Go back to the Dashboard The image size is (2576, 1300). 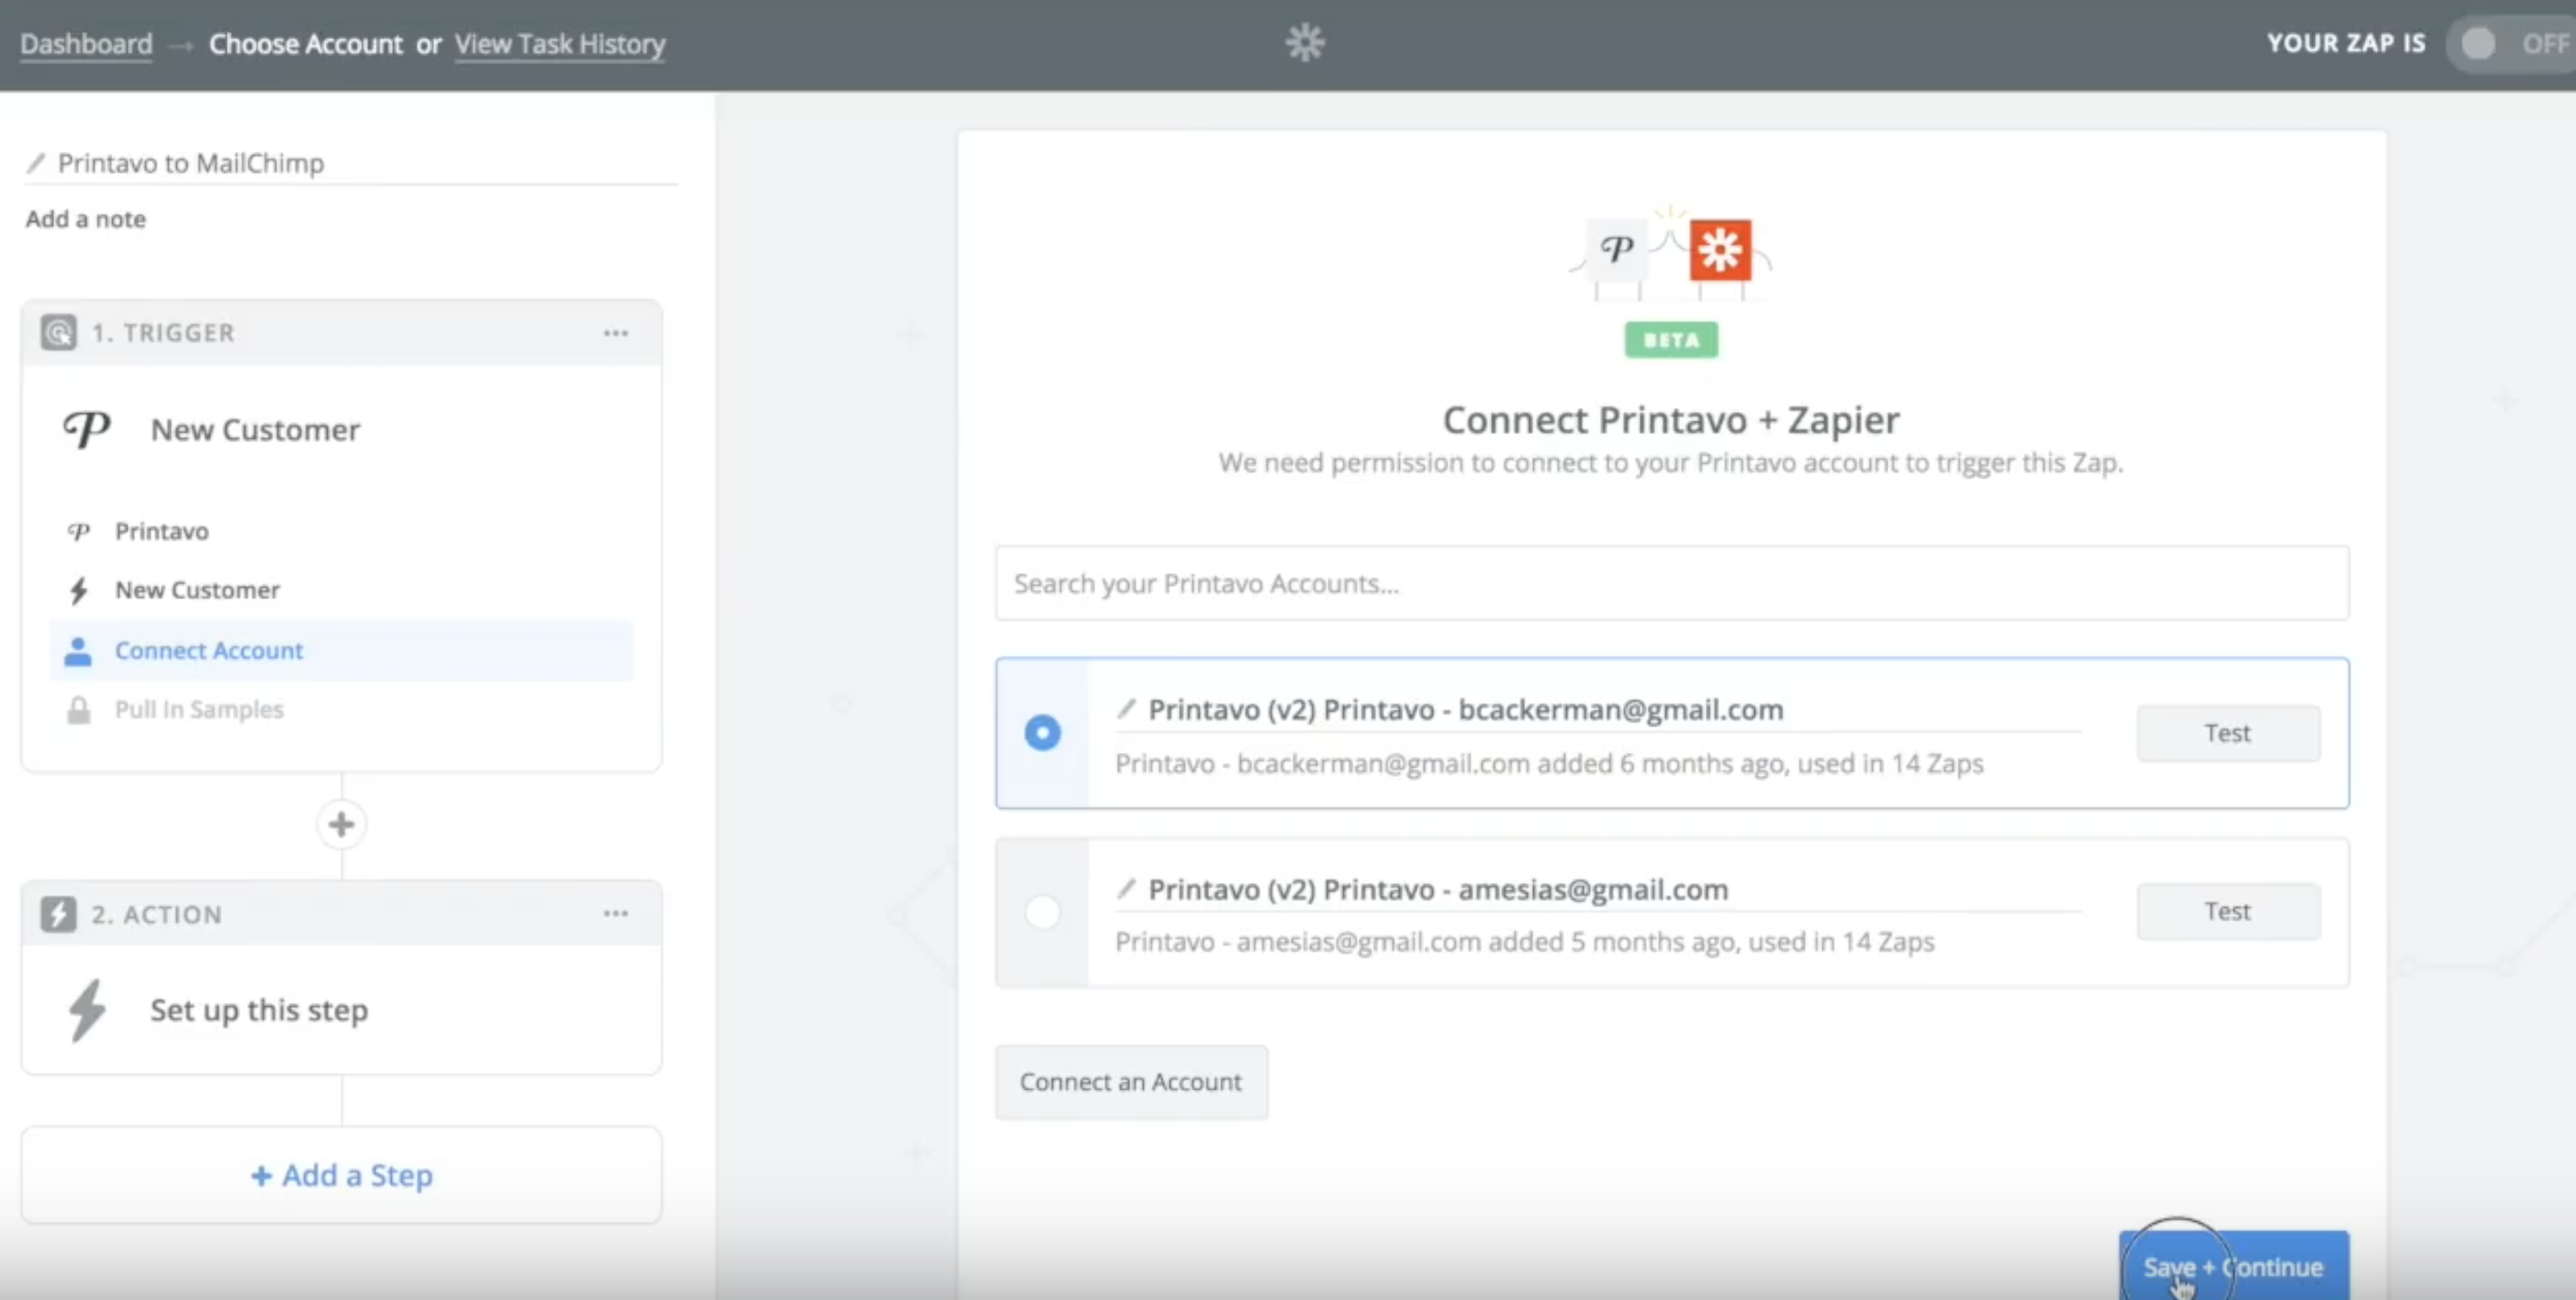coord(86,44)
